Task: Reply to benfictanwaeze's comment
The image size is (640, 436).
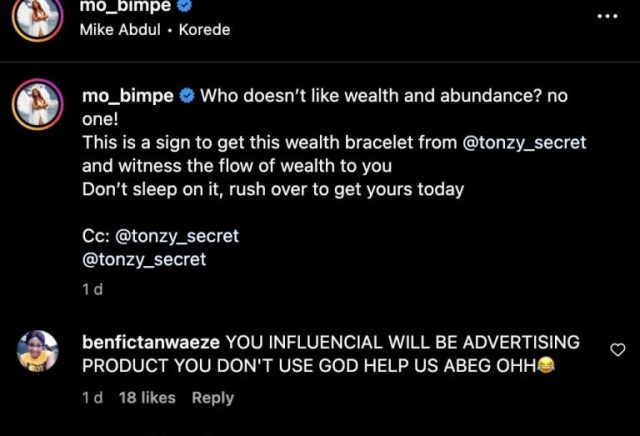Action: (x=213, y=398)
